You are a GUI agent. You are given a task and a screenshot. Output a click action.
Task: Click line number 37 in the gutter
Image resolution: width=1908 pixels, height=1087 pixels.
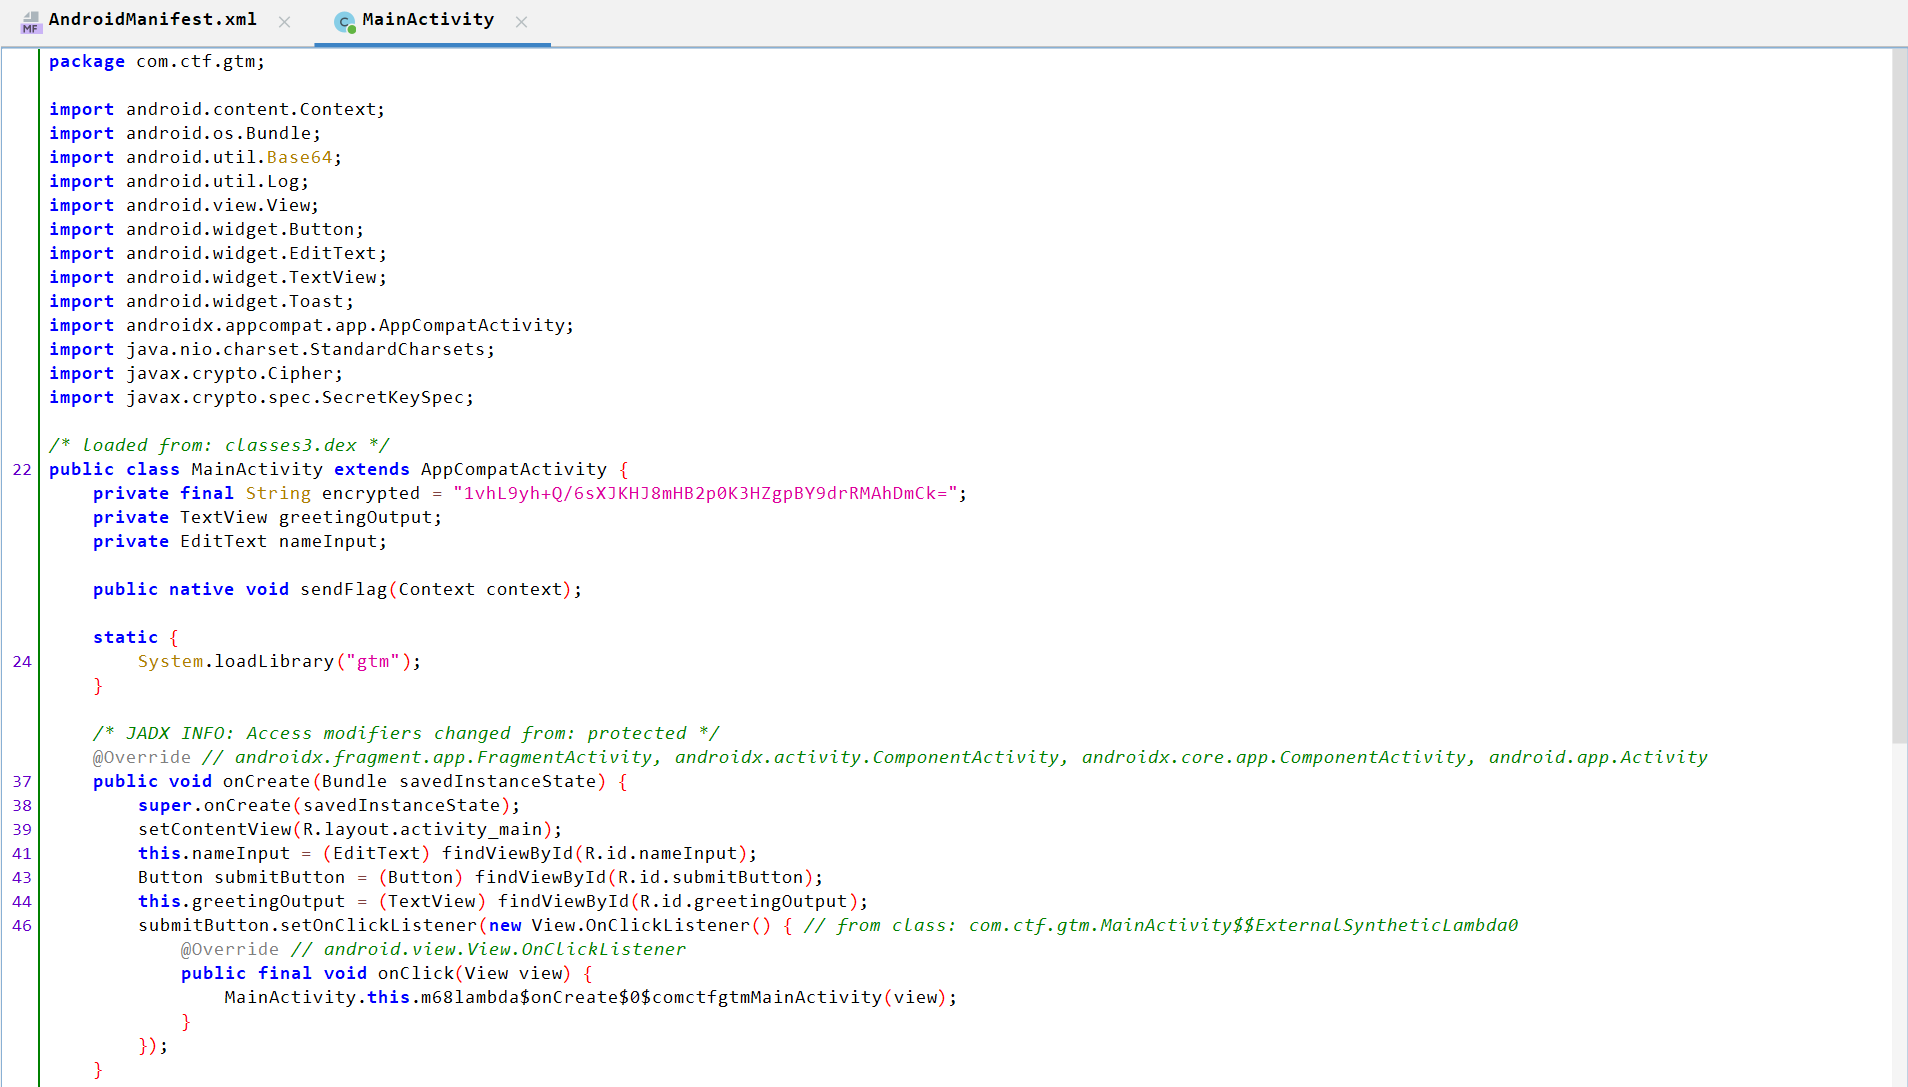point(22,782)
